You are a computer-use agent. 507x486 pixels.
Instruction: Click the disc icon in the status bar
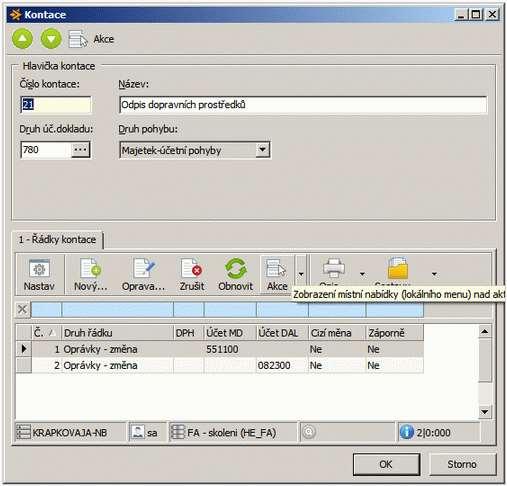coord(309,432)
